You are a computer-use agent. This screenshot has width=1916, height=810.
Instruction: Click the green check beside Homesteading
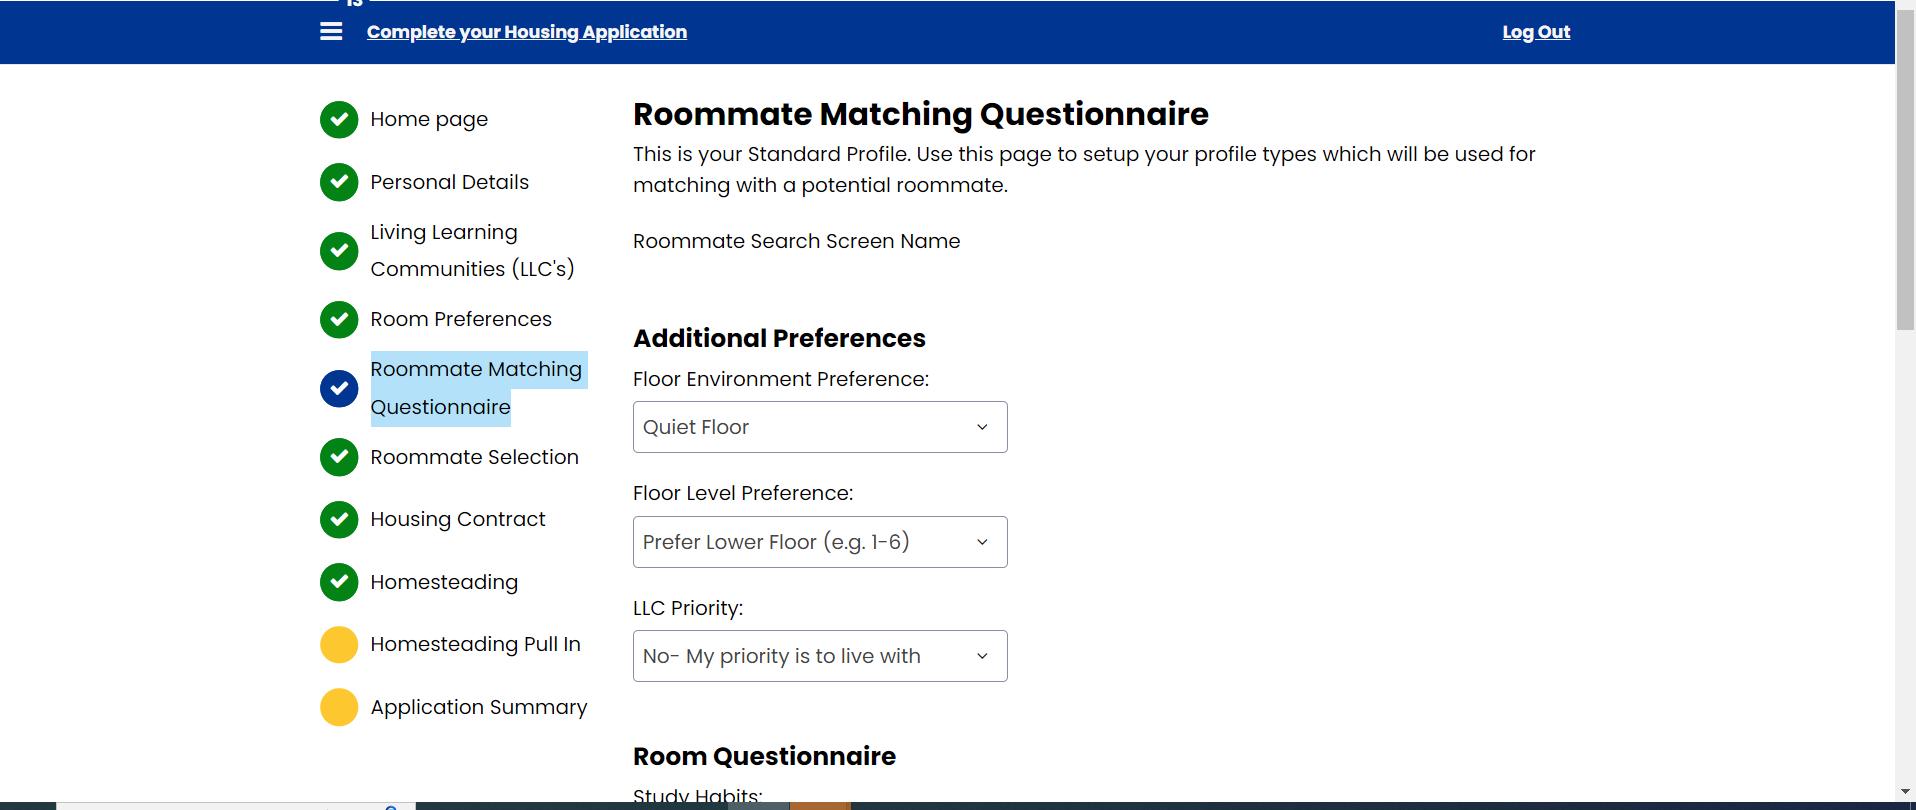[x=339, y=582]
